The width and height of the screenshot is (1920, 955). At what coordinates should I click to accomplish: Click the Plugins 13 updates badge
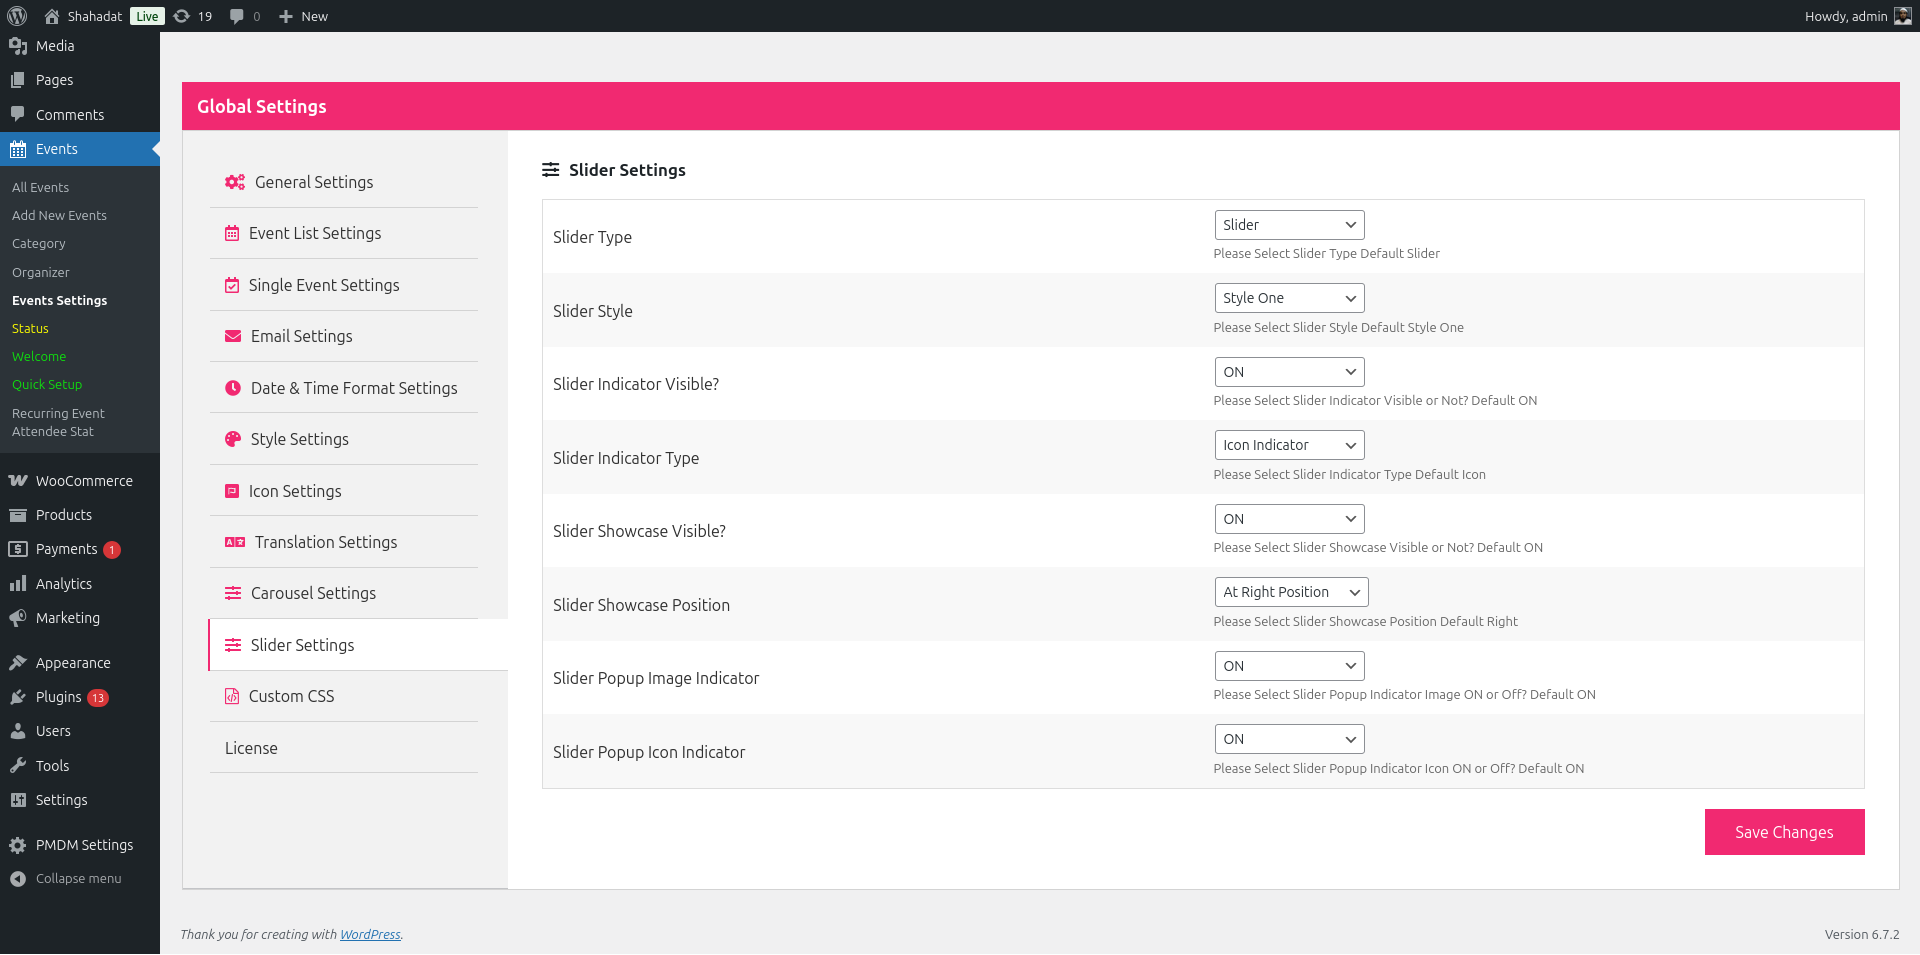(98, 698)
